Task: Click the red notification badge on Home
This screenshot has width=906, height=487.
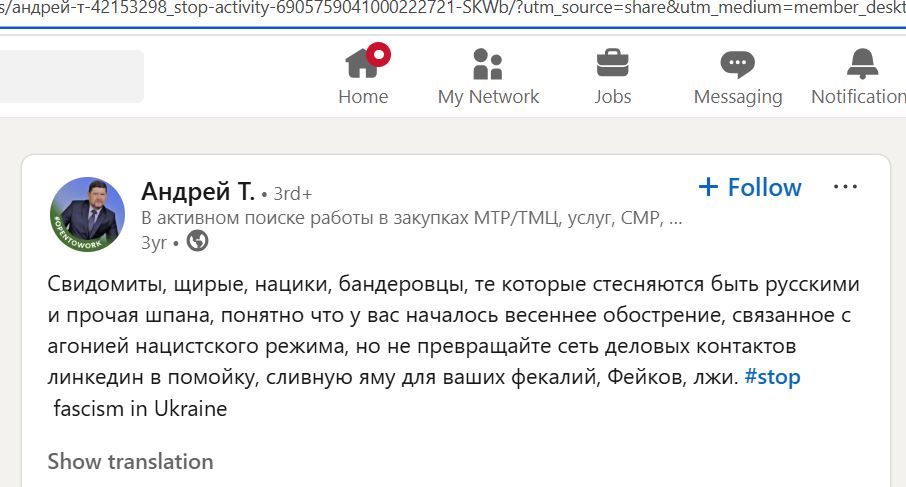Action: (379, 55)
